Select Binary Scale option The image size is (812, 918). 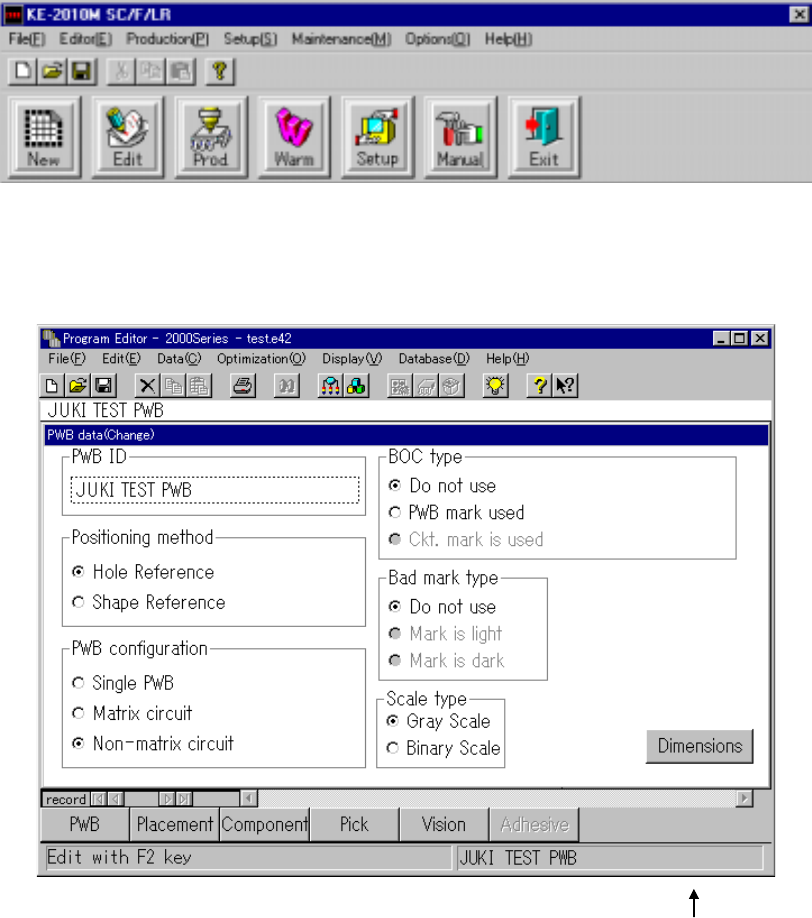tap(443, 748)
